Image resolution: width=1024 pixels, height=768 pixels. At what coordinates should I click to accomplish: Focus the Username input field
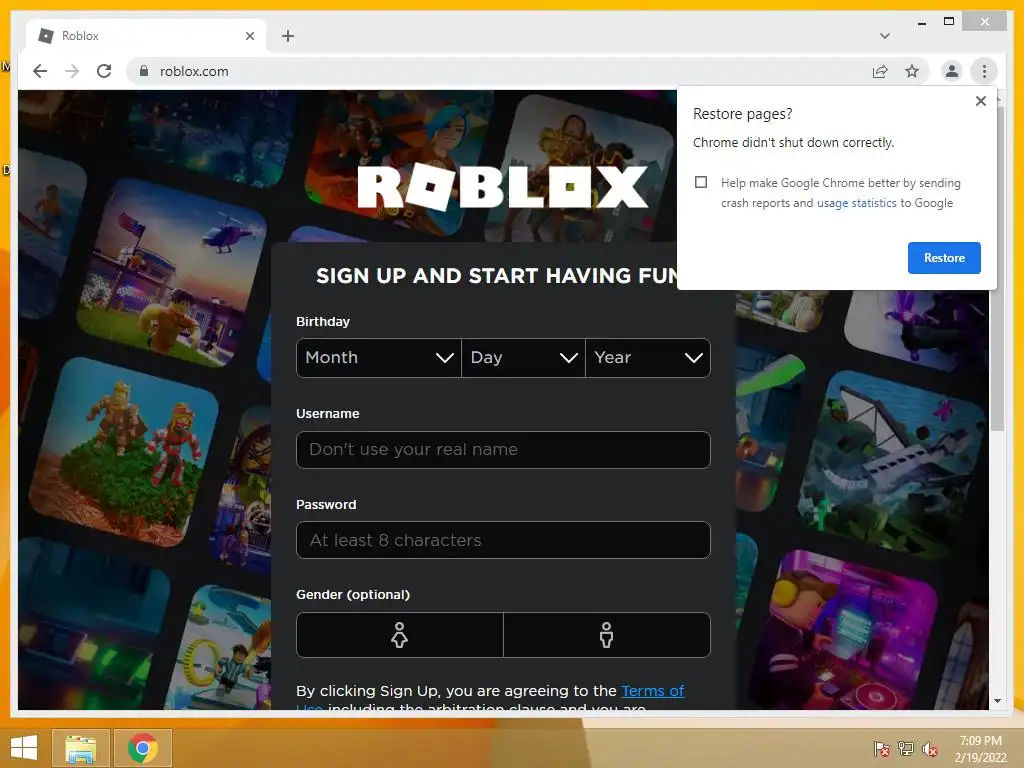(503, 450)
